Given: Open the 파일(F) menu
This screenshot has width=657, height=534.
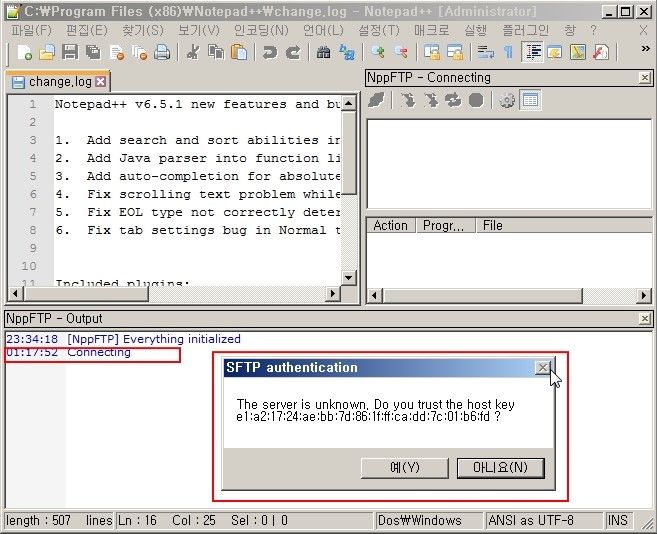Looking at the screenshot, I should pos(31,30).
